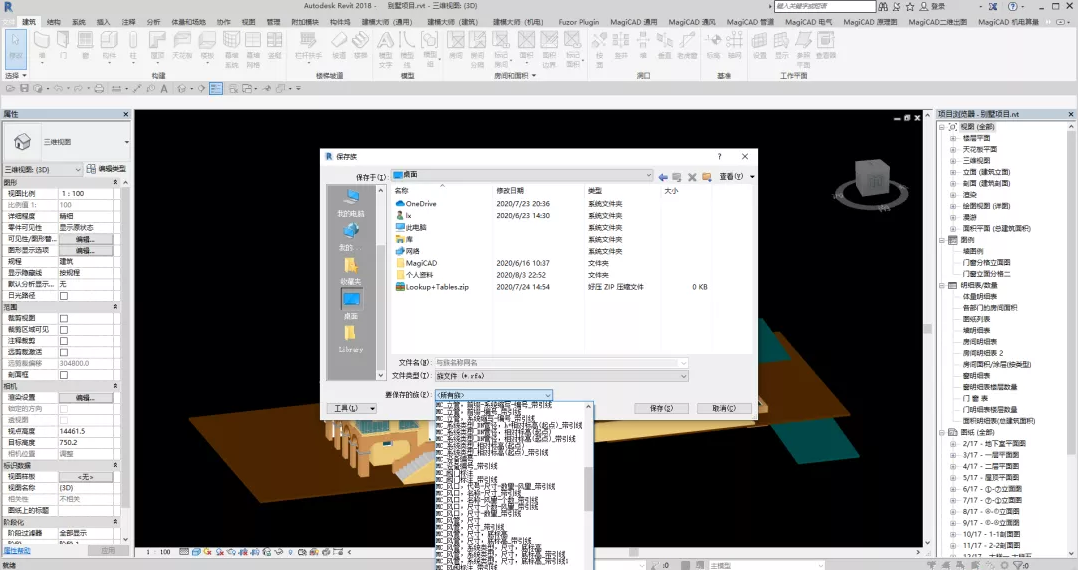Click the delete X icon in dialog toolbar
The image size is (1078, 570).
[692, 176]
